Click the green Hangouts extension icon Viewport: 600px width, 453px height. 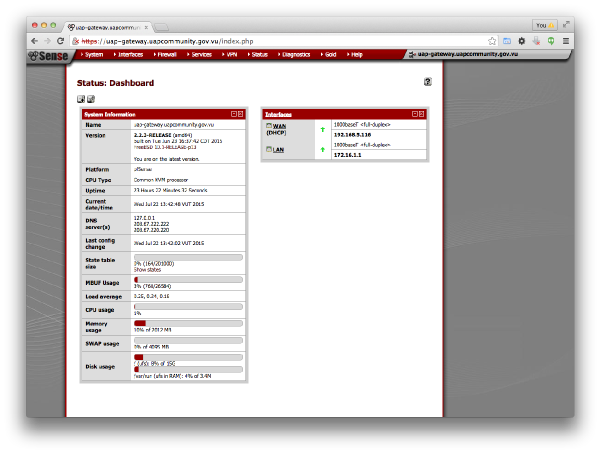coord(551,41)
